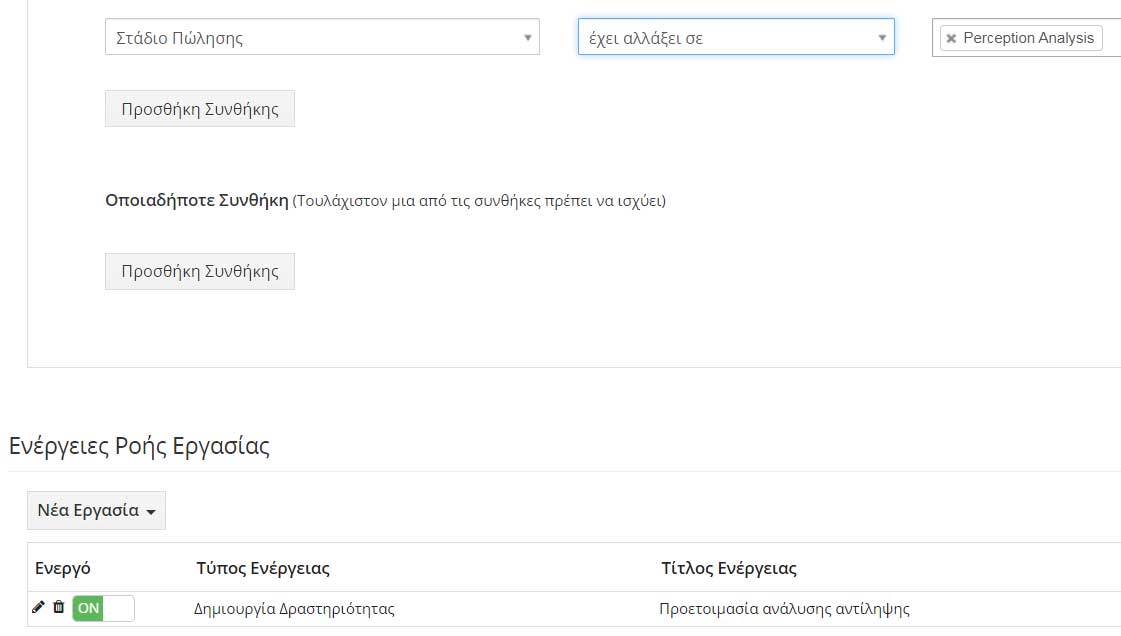Click the Ενεργό column header
Viewport: 1121px width, 636px height.
(x=63, y=568)
